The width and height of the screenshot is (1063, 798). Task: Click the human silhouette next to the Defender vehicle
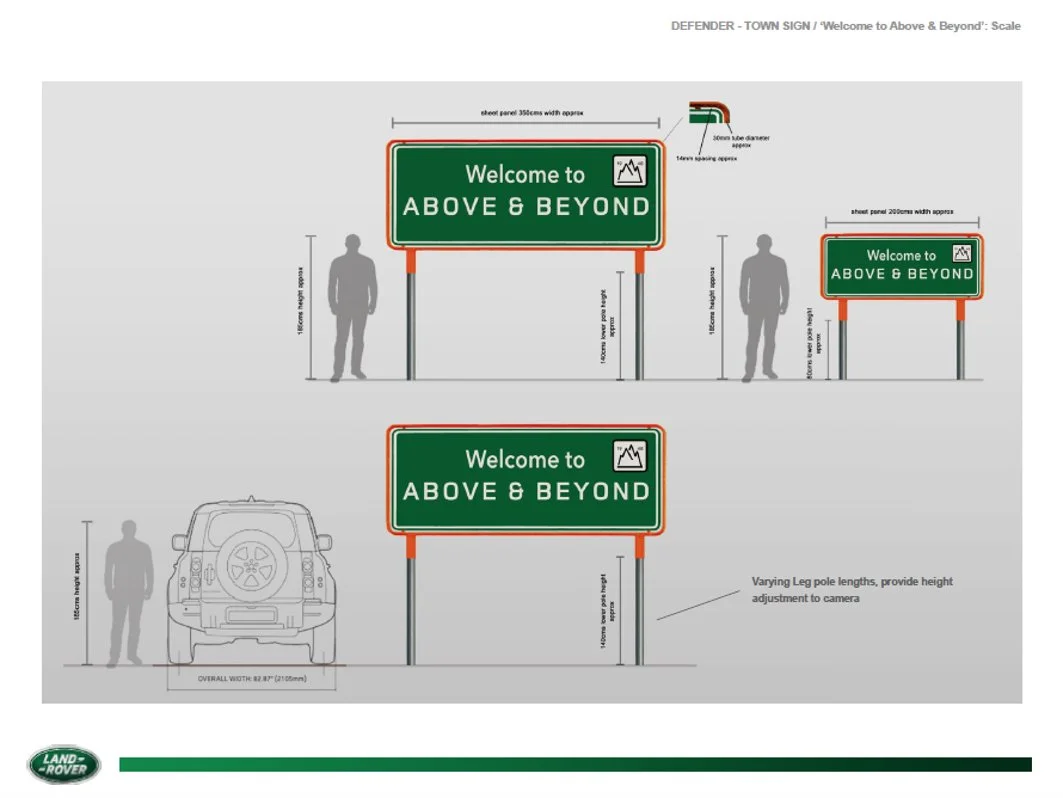(x=128, y=593)
